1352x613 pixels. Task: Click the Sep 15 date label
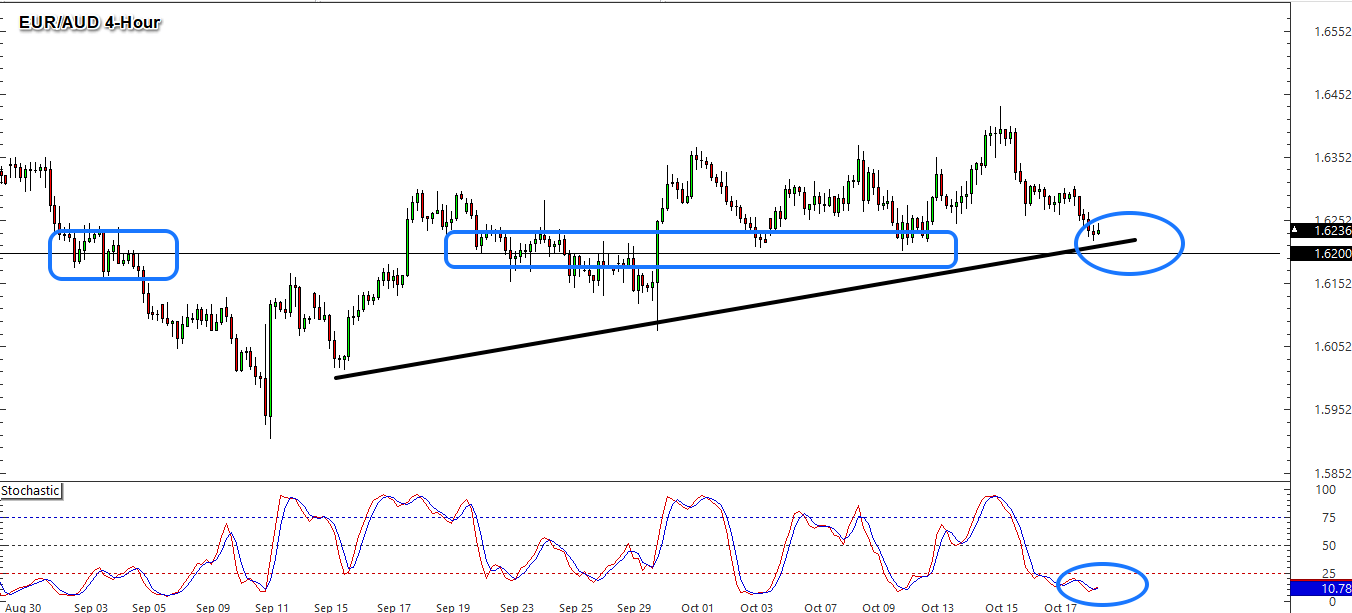pos(331,607)
